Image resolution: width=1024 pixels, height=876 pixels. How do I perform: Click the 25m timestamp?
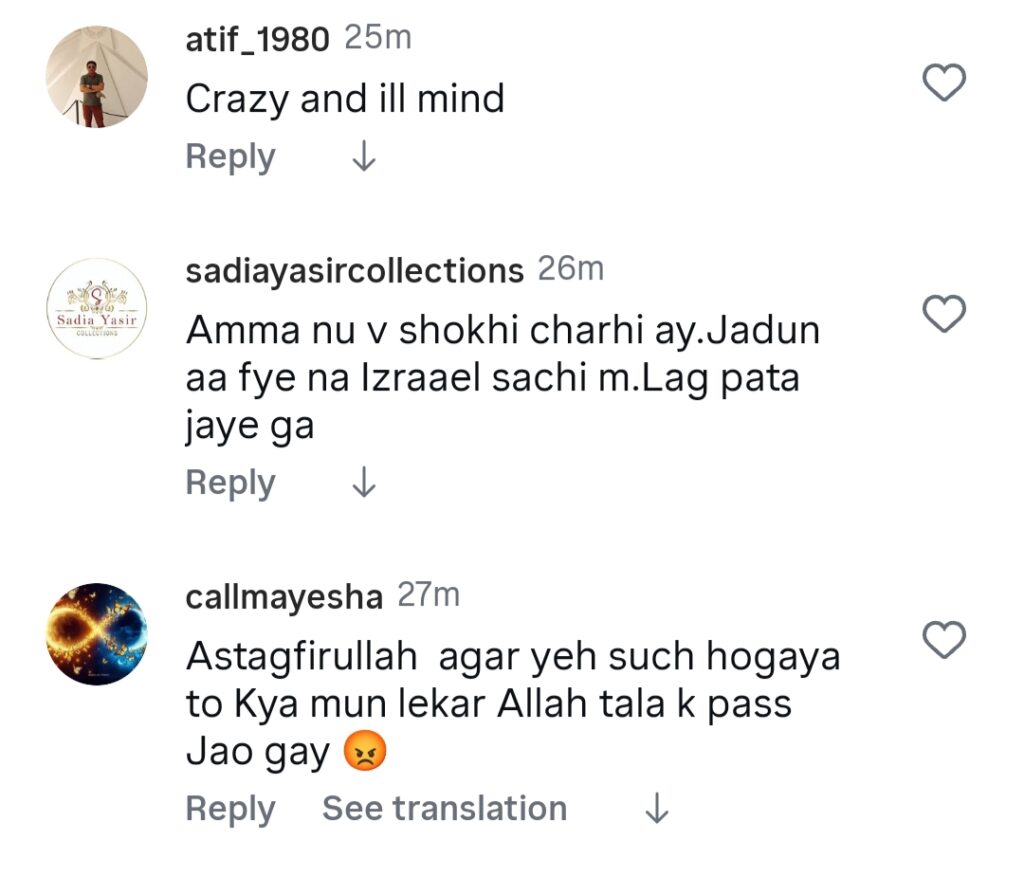click(378, 39)
